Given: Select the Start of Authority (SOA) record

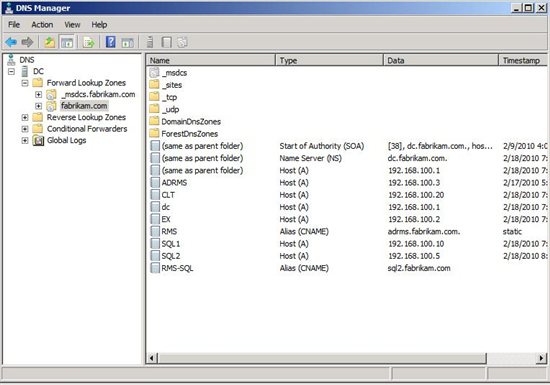Looking at the screenshot, I should (x=347, y=146).
